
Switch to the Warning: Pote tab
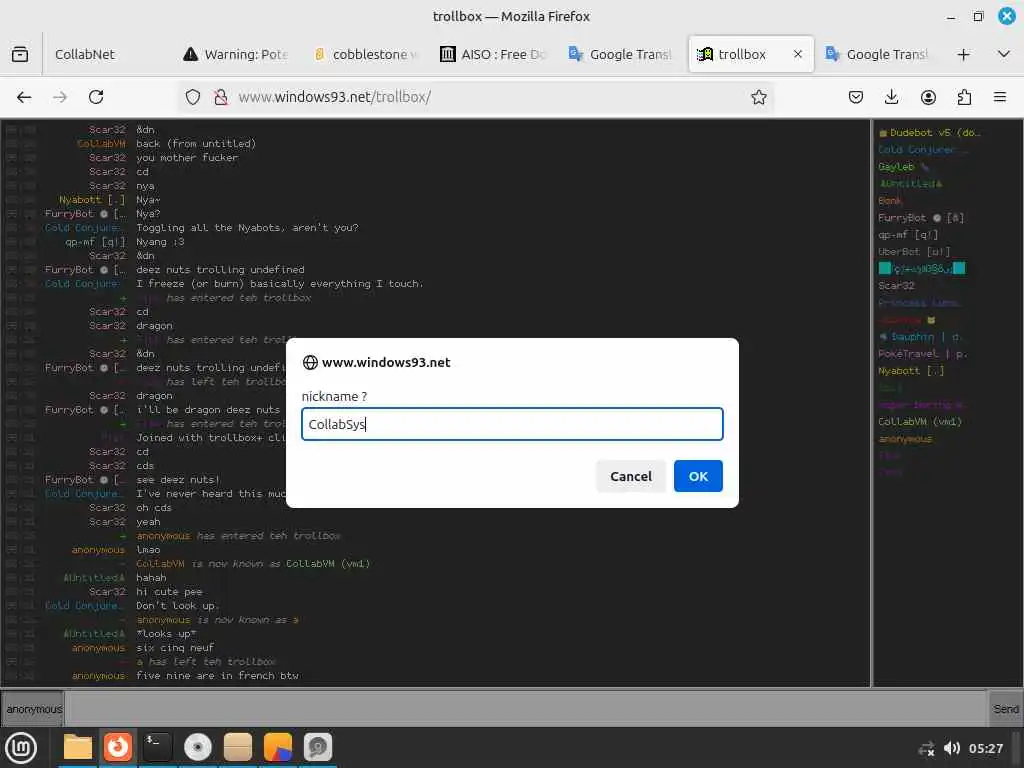(235, 54)
